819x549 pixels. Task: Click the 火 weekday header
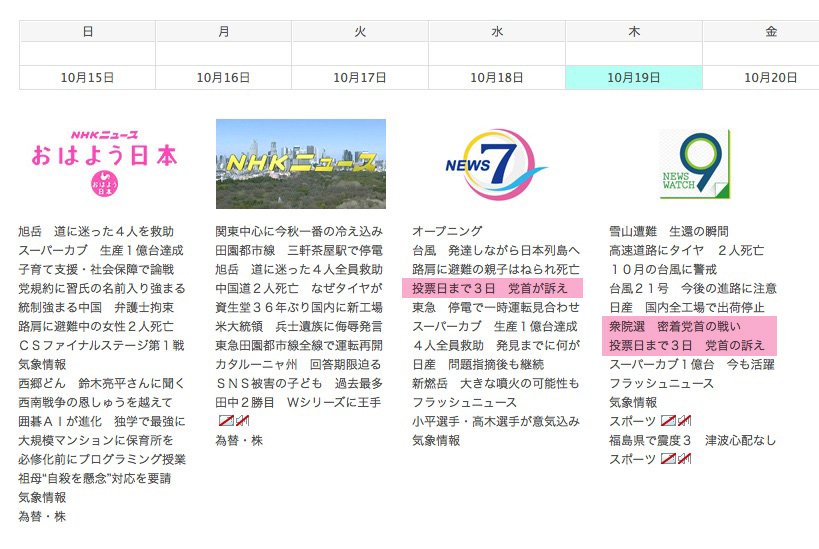click(x=360, y=31)
